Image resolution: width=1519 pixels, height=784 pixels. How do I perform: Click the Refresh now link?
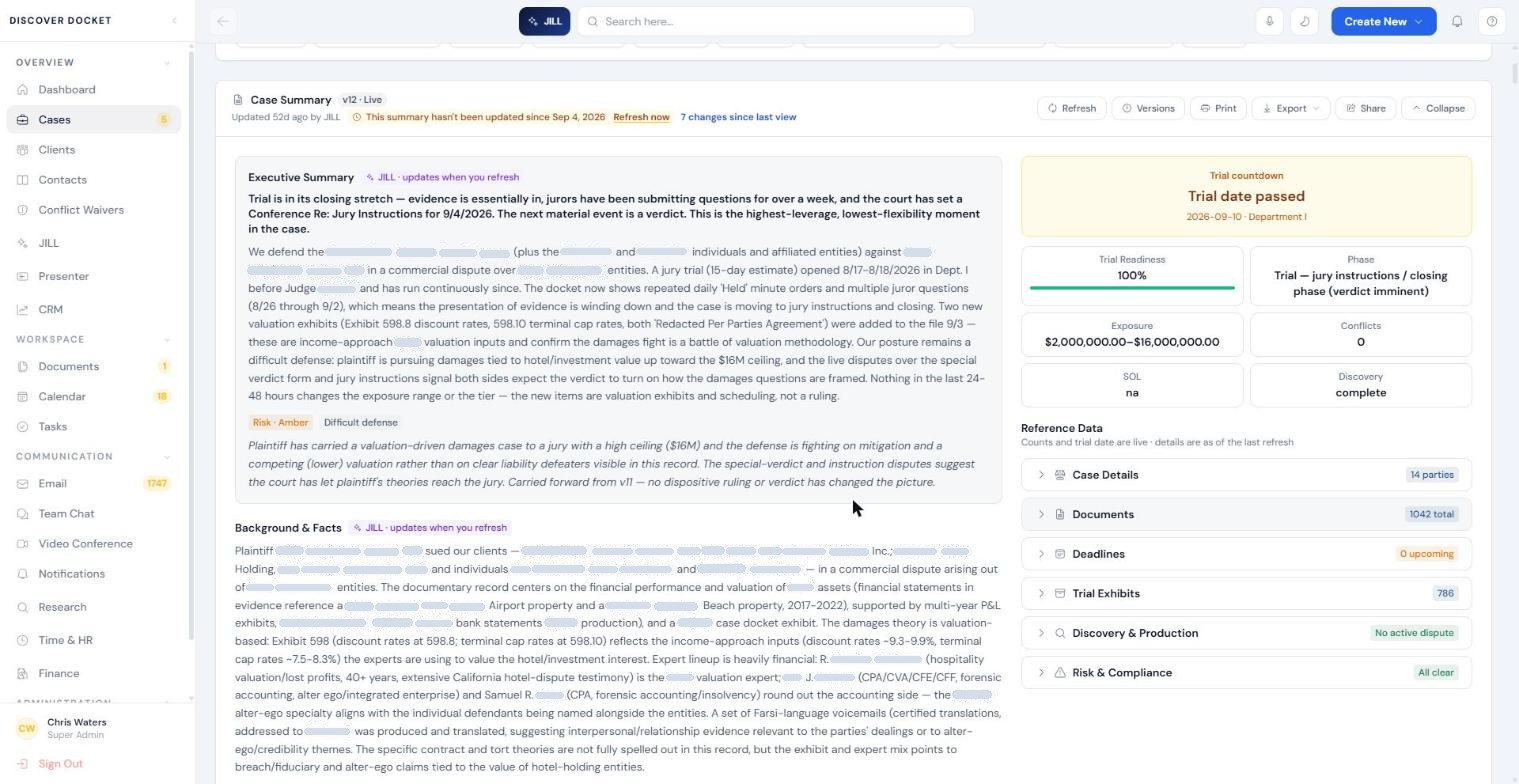(641, 117)
